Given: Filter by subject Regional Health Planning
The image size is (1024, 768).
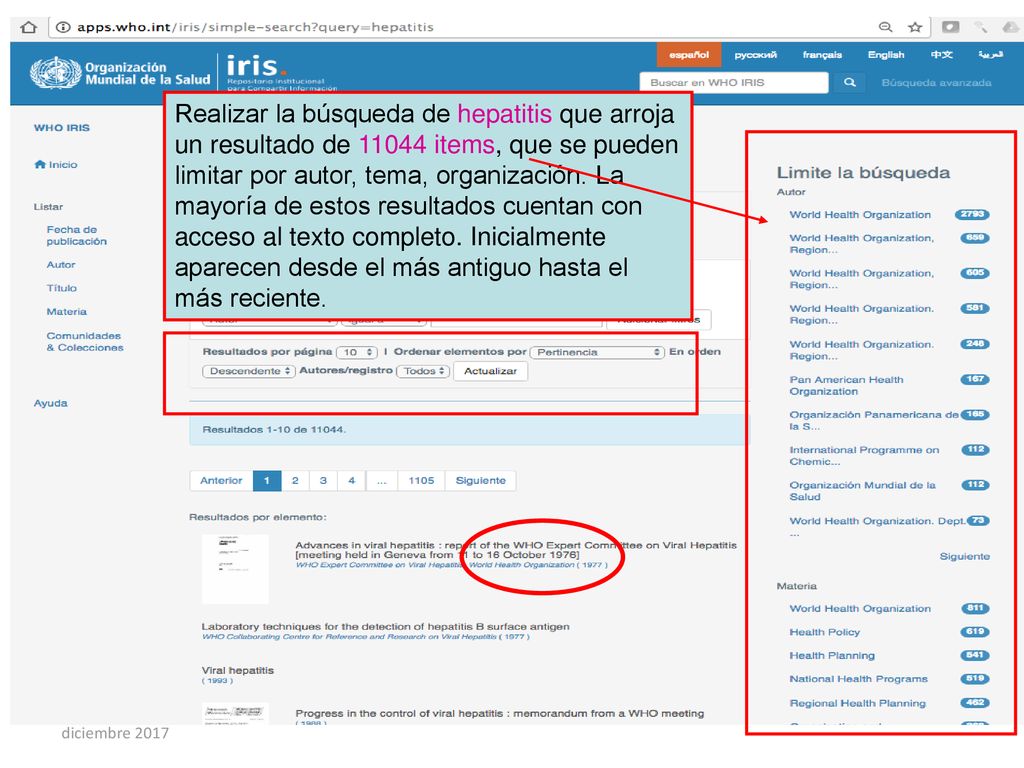Looking at the screenshot, I should pyautogui.click(x=857, y=703).
